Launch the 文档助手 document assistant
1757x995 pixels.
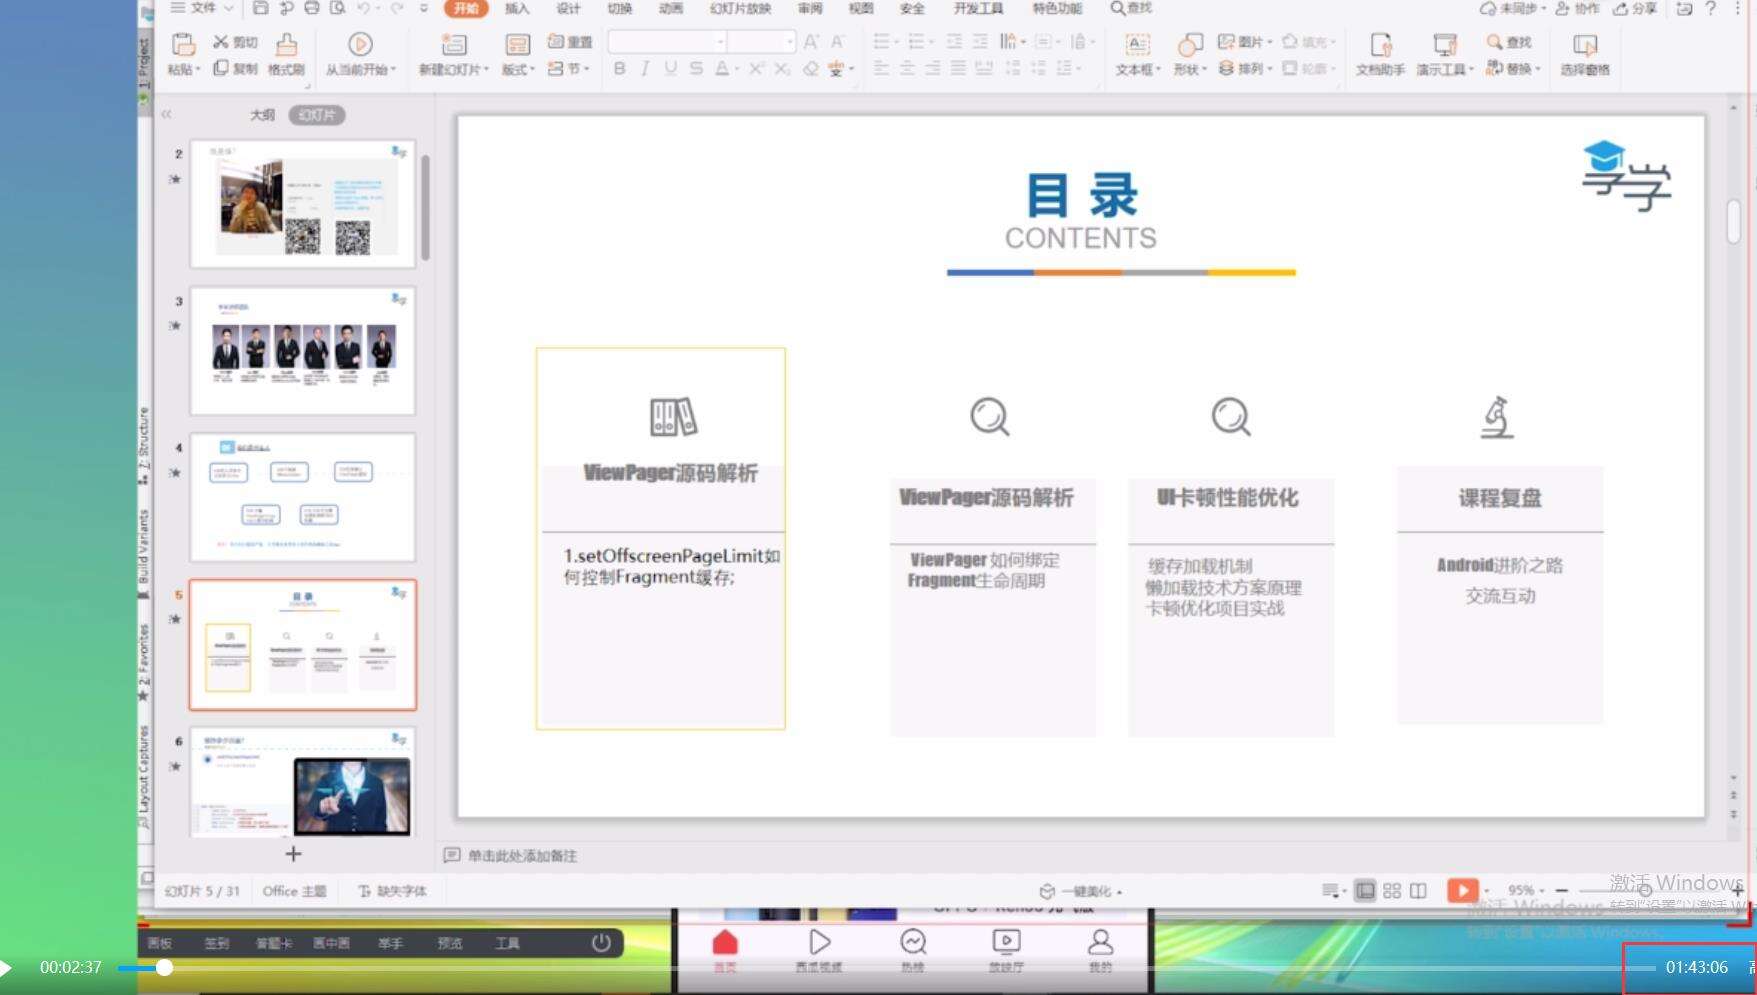1380,55
